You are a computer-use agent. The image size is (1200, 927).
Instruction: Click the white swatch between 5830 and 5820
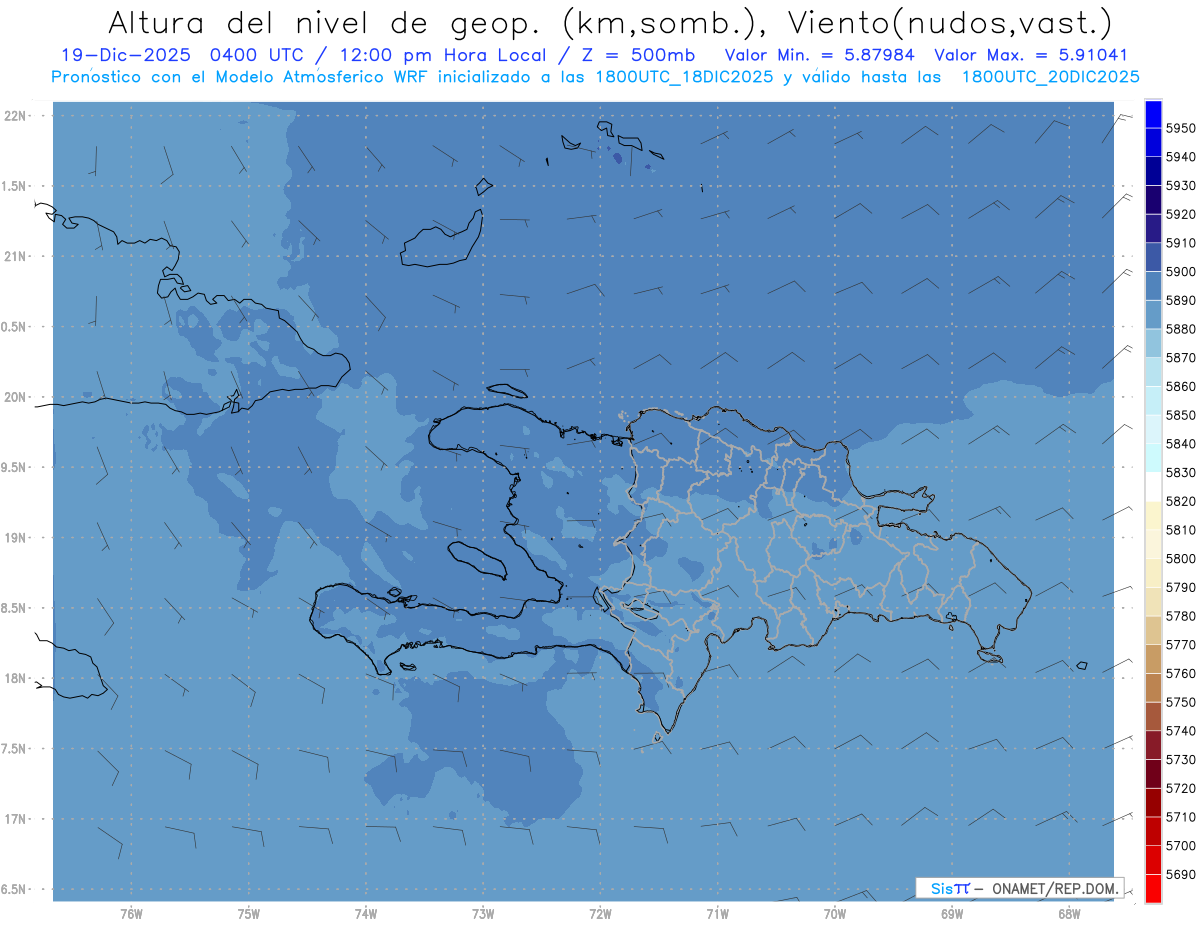point(1153,487)
